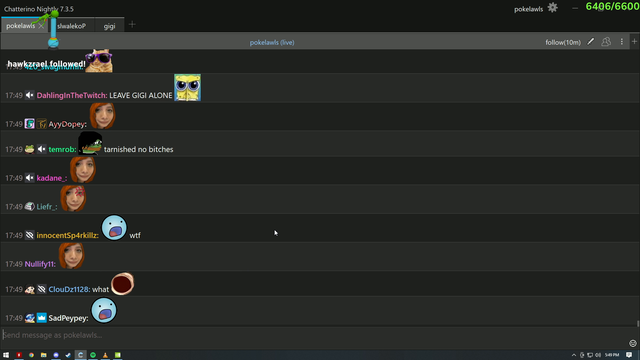Open the volume control in system tray
This screenshot has height=360, width=640.
pyautogui.click(x=598, y=355)
